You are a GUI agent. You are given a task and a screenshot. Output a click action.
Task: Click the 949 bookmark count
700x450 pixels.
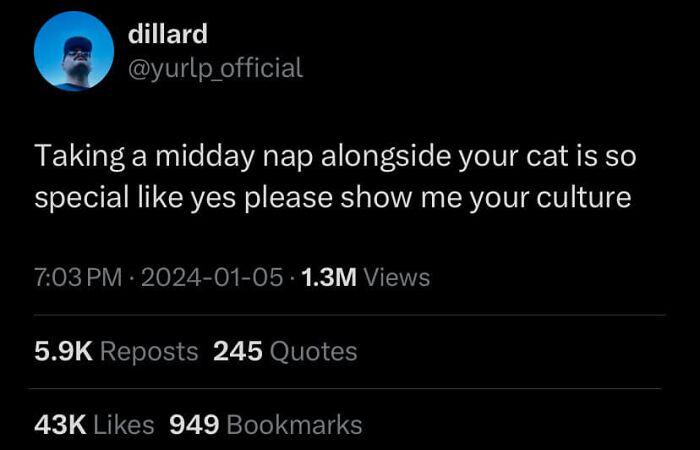click(x=194, y=425)
